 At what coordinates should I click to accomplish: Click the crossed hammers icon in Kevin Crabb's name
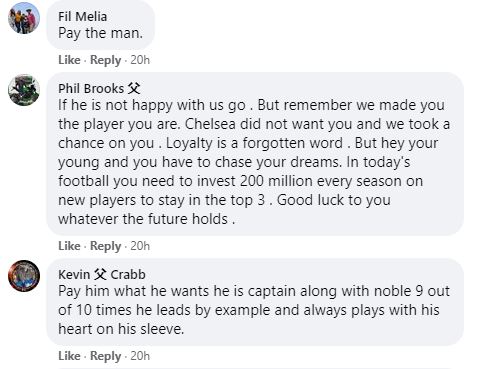[100, 274]
